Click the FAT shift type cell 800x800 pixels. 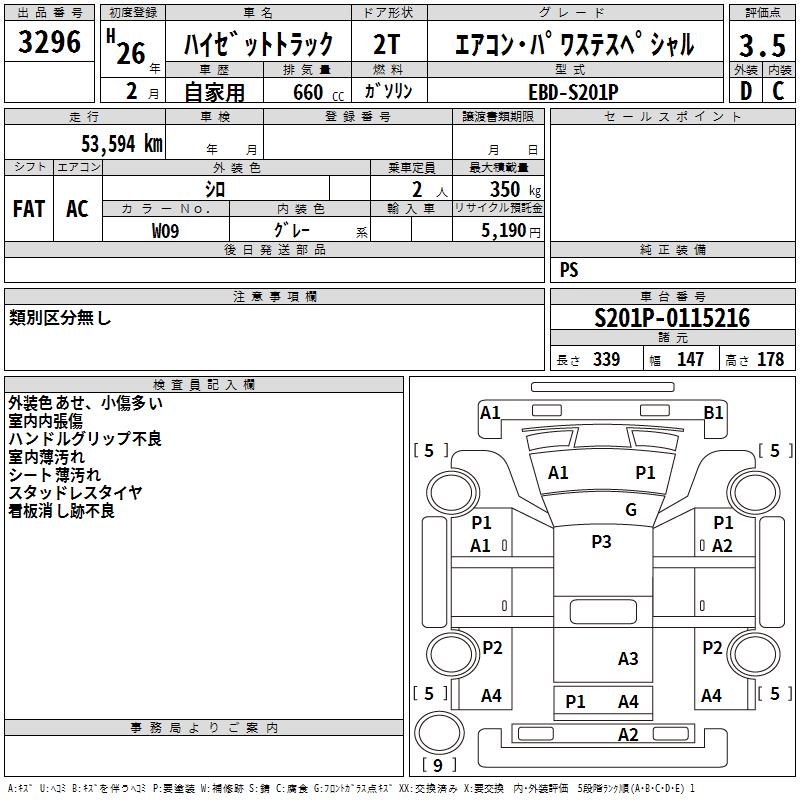29,208
